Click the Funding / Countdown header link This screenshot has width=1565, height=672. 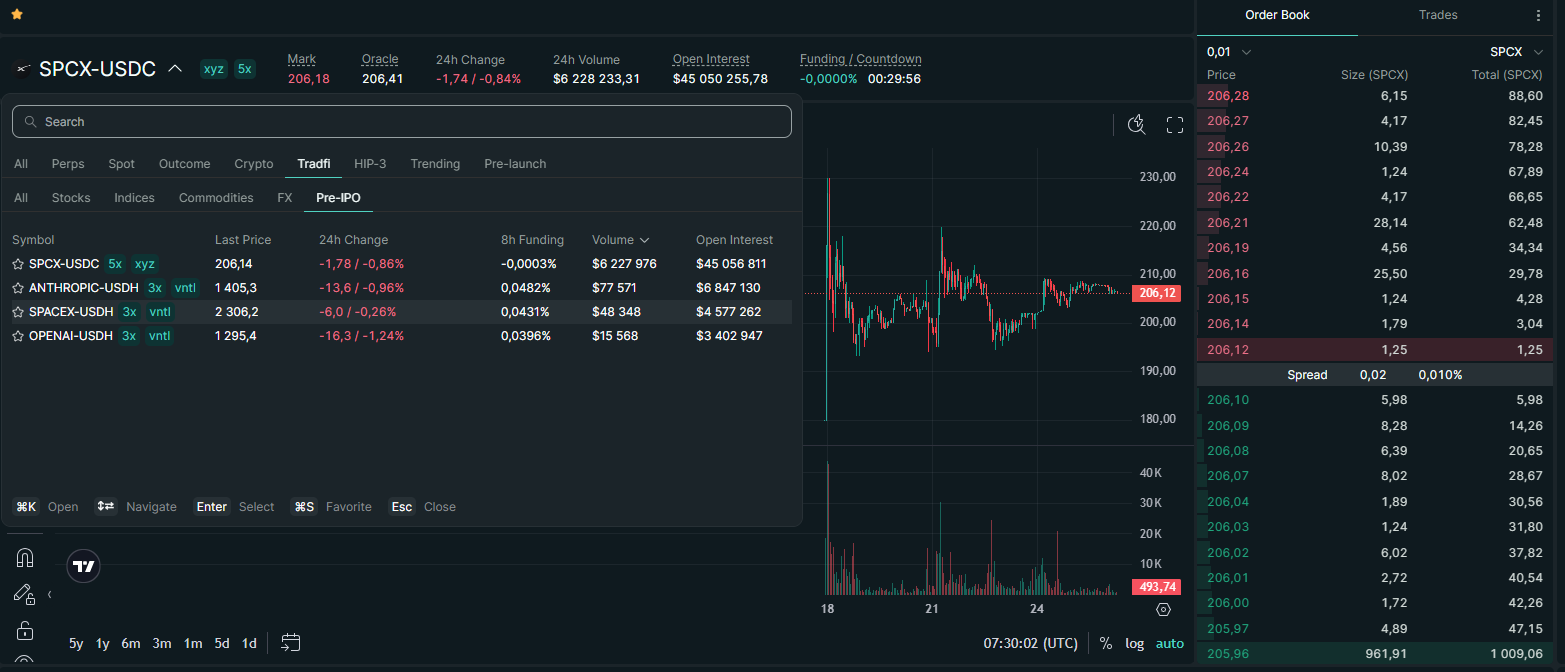click(861, 59)
